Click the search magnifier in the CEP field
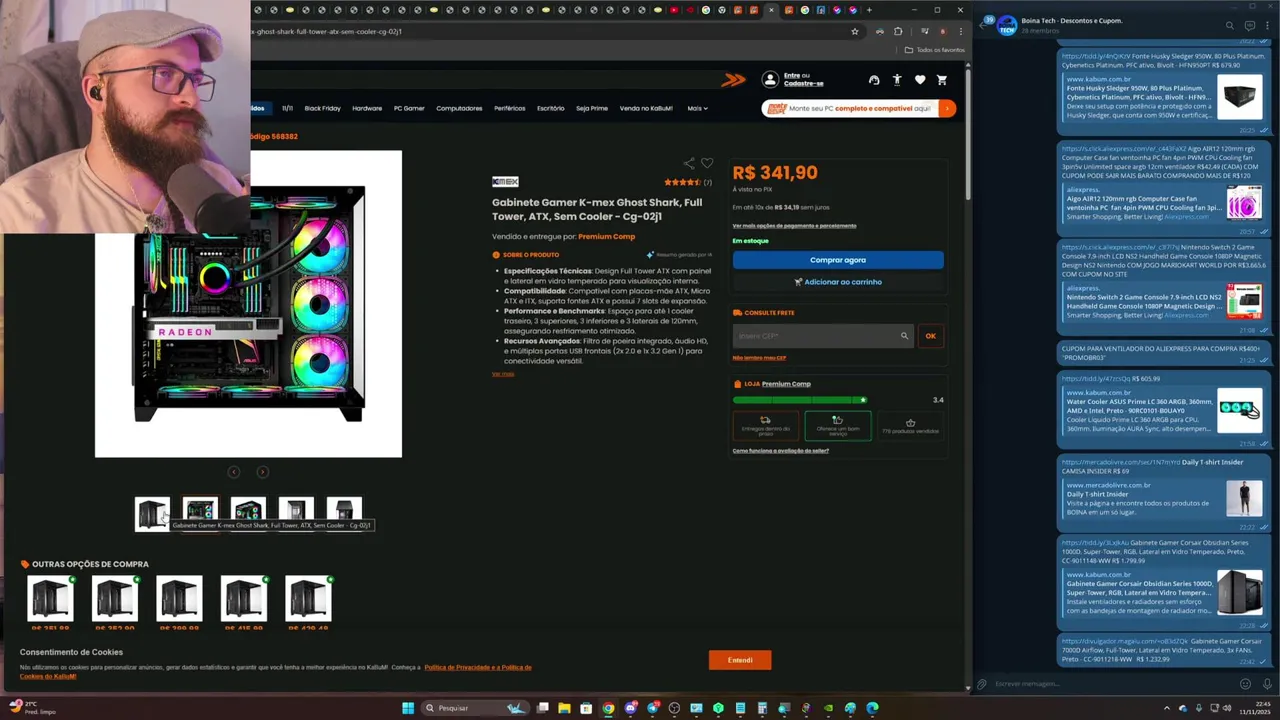The height and width of the screenshot is (720, 1280). coord(904,336)
